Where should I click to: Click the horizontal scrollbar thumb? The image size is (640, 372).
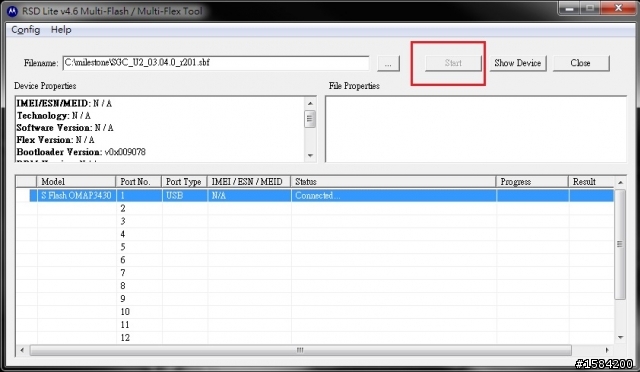tap(300, 350)
